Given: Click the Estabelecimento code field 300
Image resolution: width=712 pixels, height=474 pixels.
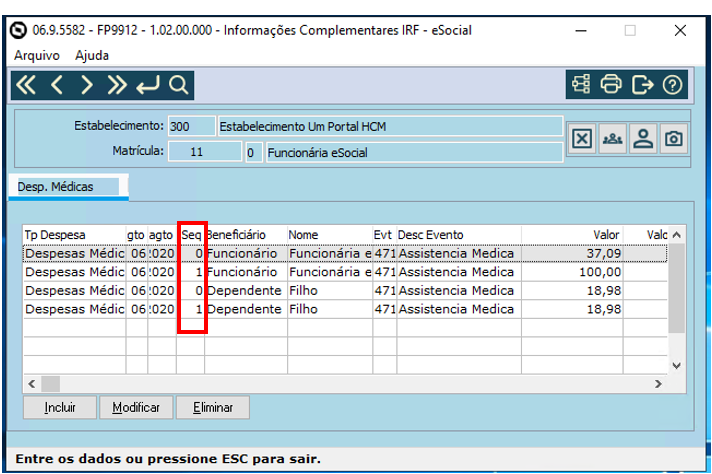Looking at the screenshot, I should click(191, 126).
